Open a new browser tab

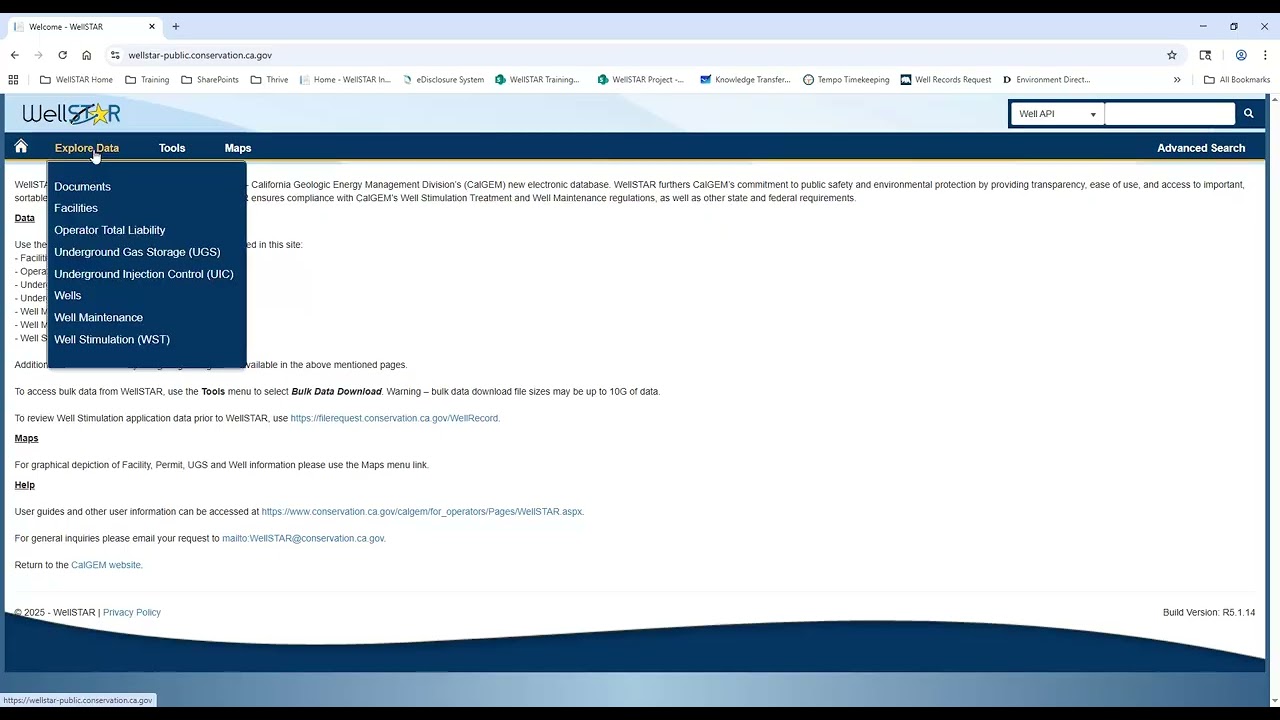(x=175, y=27)
